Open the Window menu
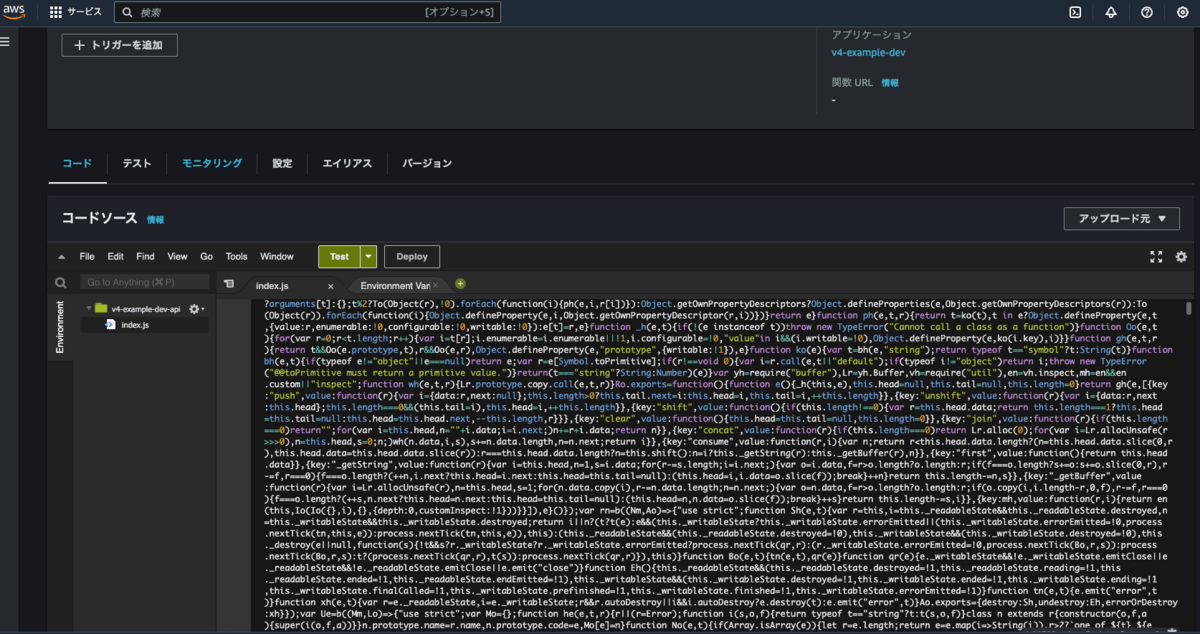The width and height of the screenshot is (1200, 634). 277,257
